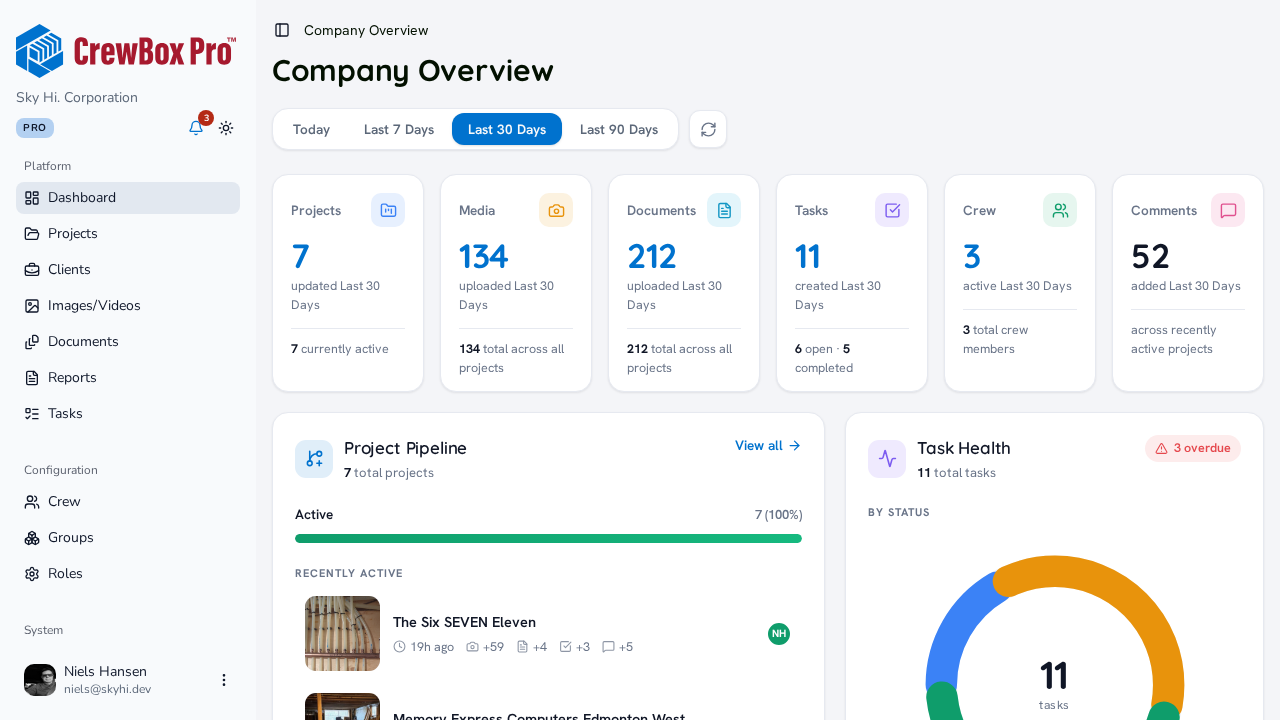Click the +3 tasks icon

pos(566,647)
